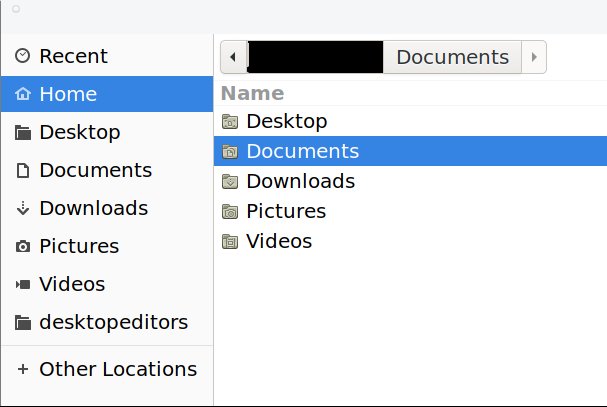Open Pictures in the sidebar
607x407 pixels.
click(107, 246)
